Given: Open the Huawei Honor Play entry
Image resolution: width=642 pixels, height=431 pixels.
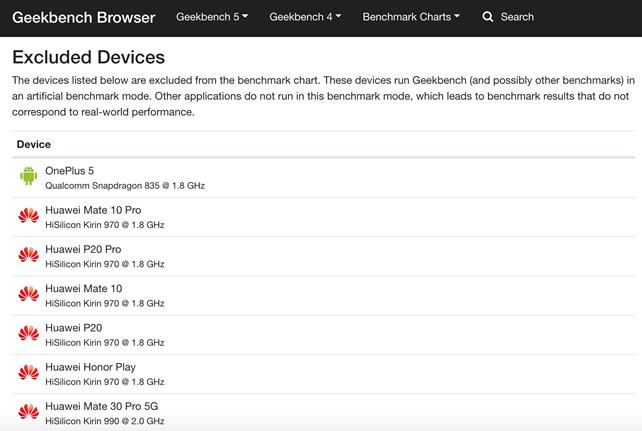Looking at the screenshot, I should [90, 367].
